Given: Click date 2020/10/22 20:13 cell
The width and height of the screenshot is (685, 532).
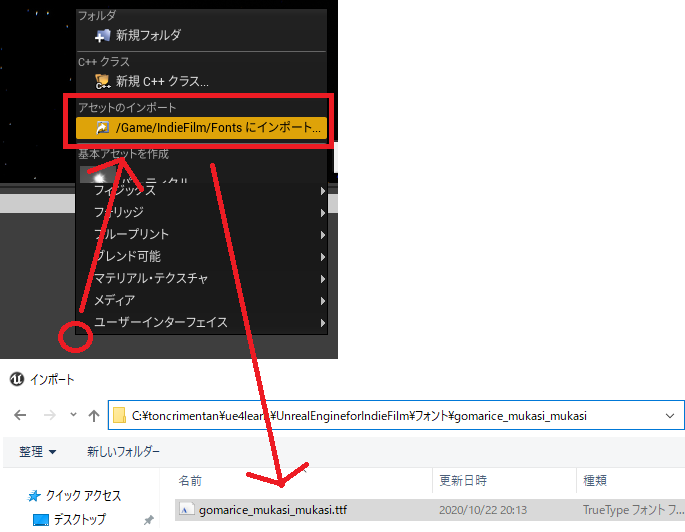Looking at the screenshot, I should (x=483, y=510).
